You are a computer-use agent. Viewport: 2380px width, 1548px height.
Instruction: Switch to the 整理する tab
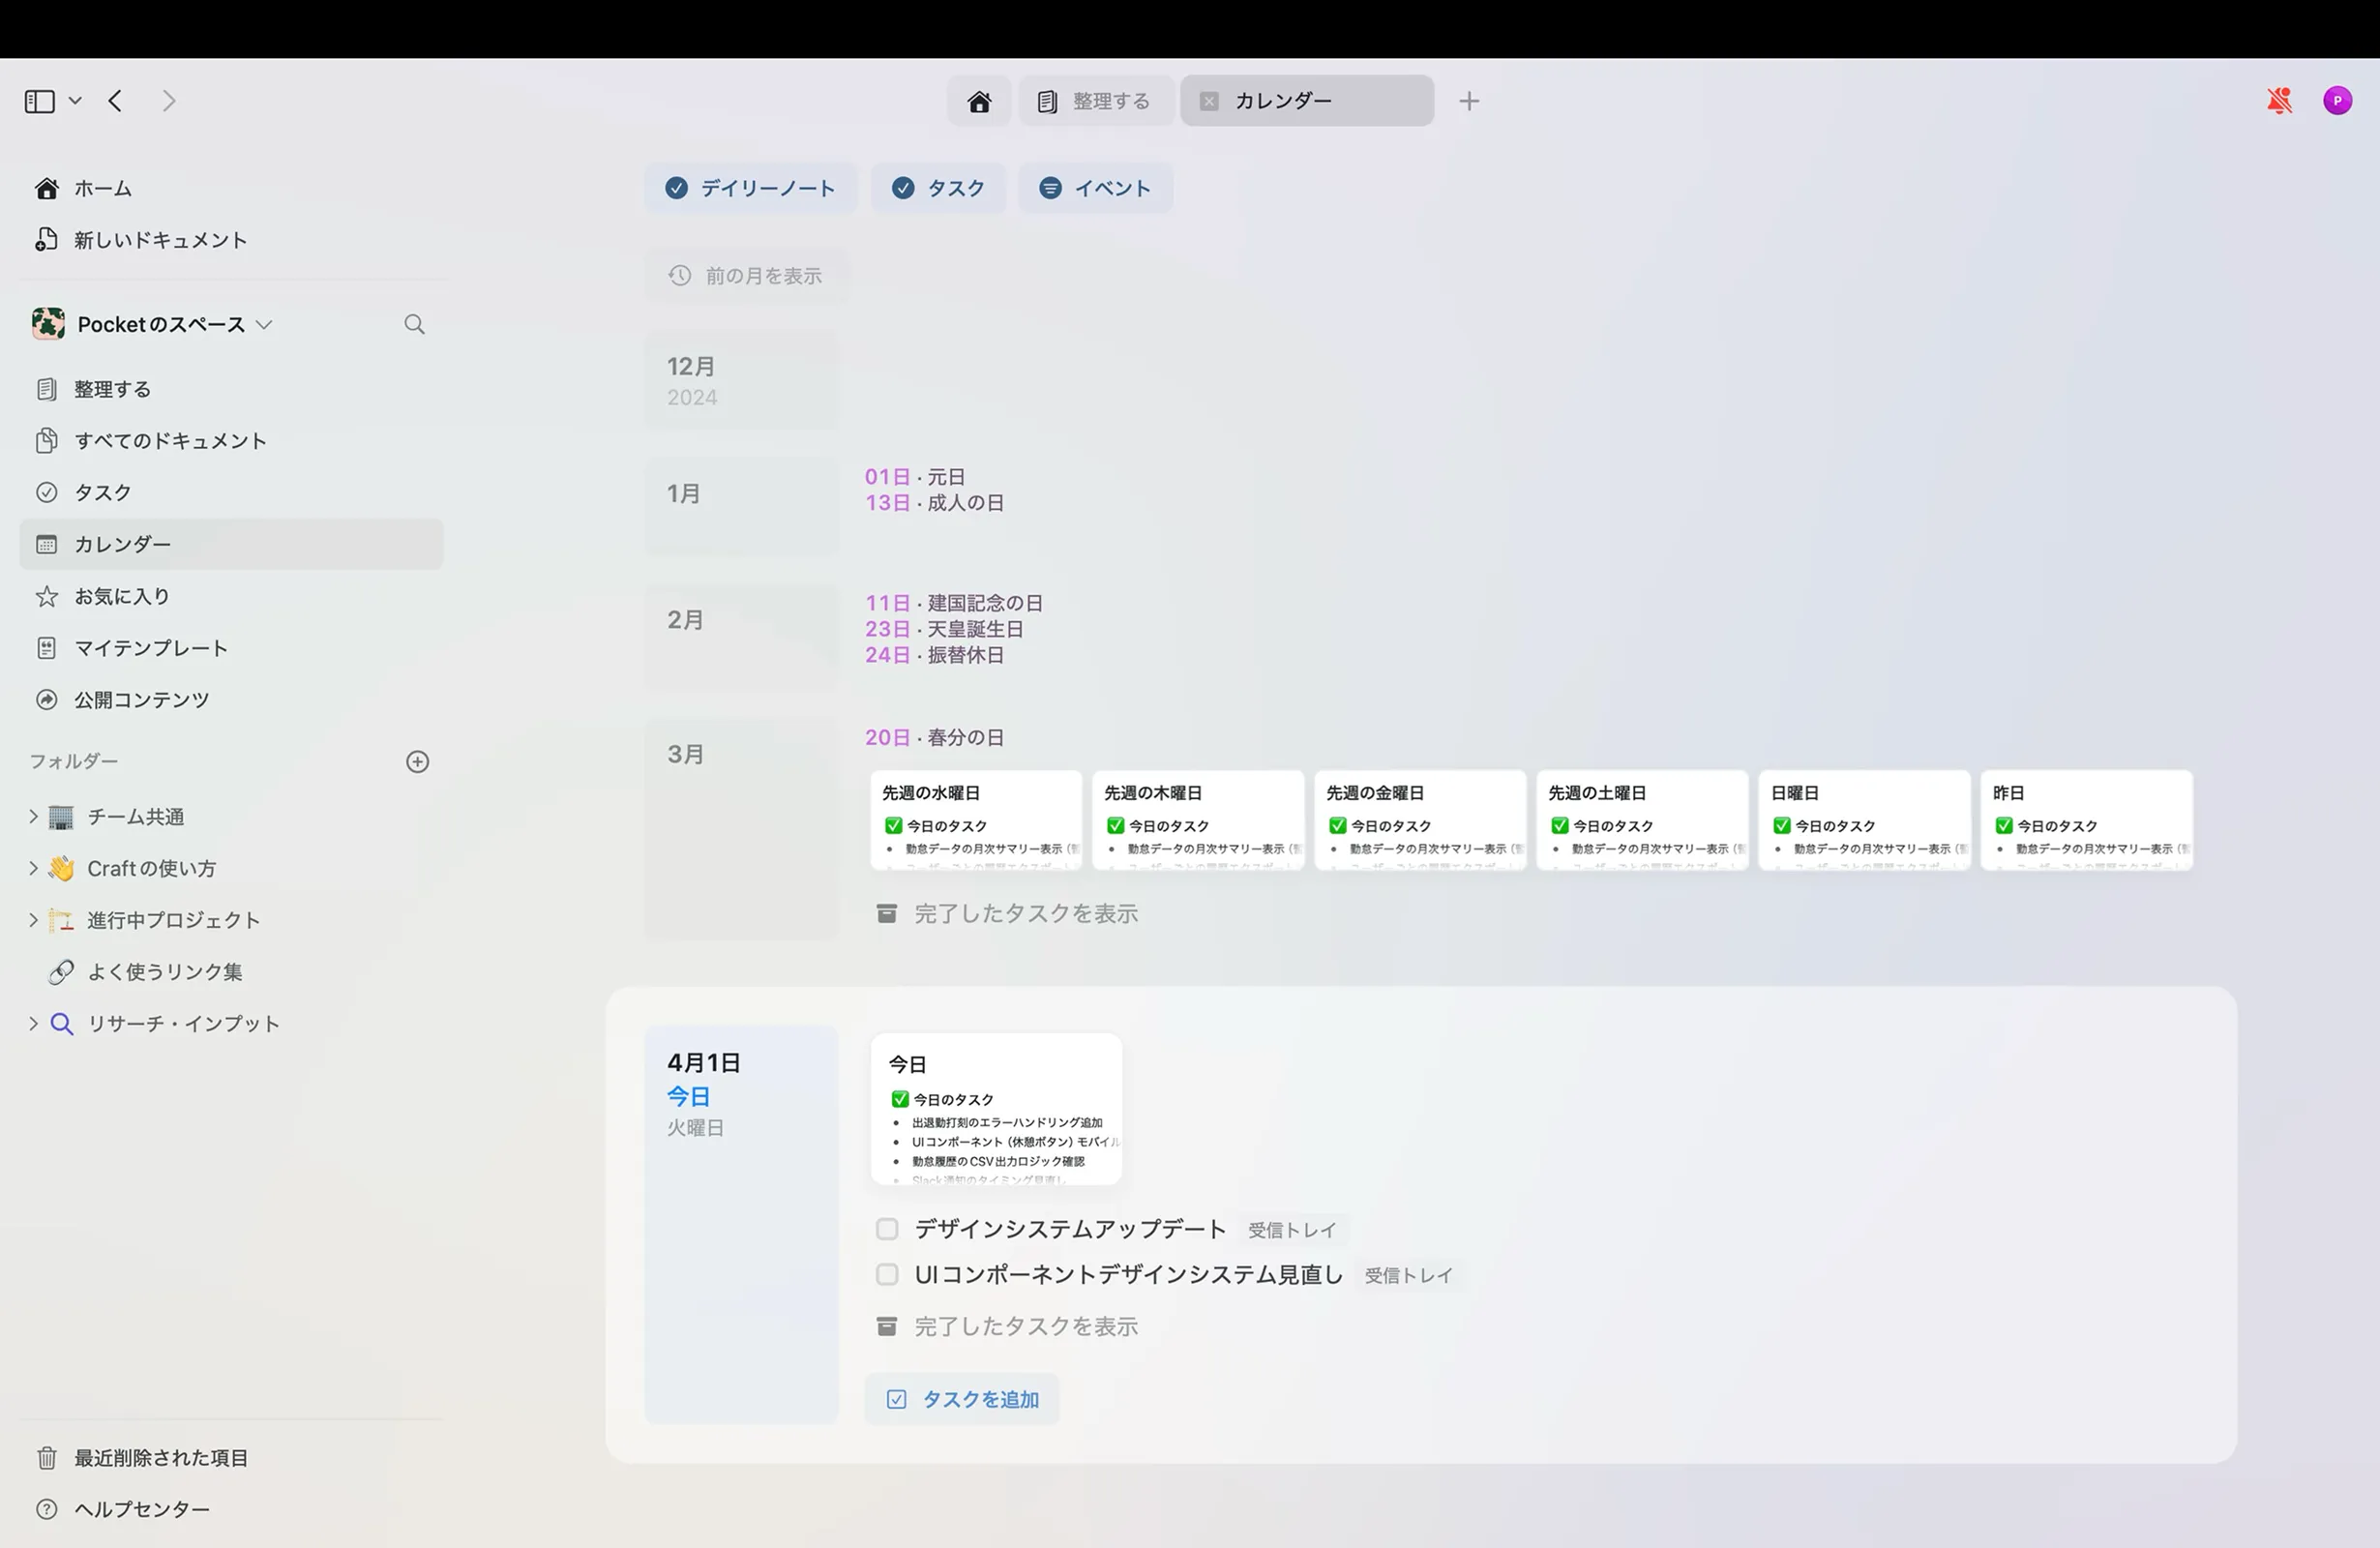tap(1097, 100)
